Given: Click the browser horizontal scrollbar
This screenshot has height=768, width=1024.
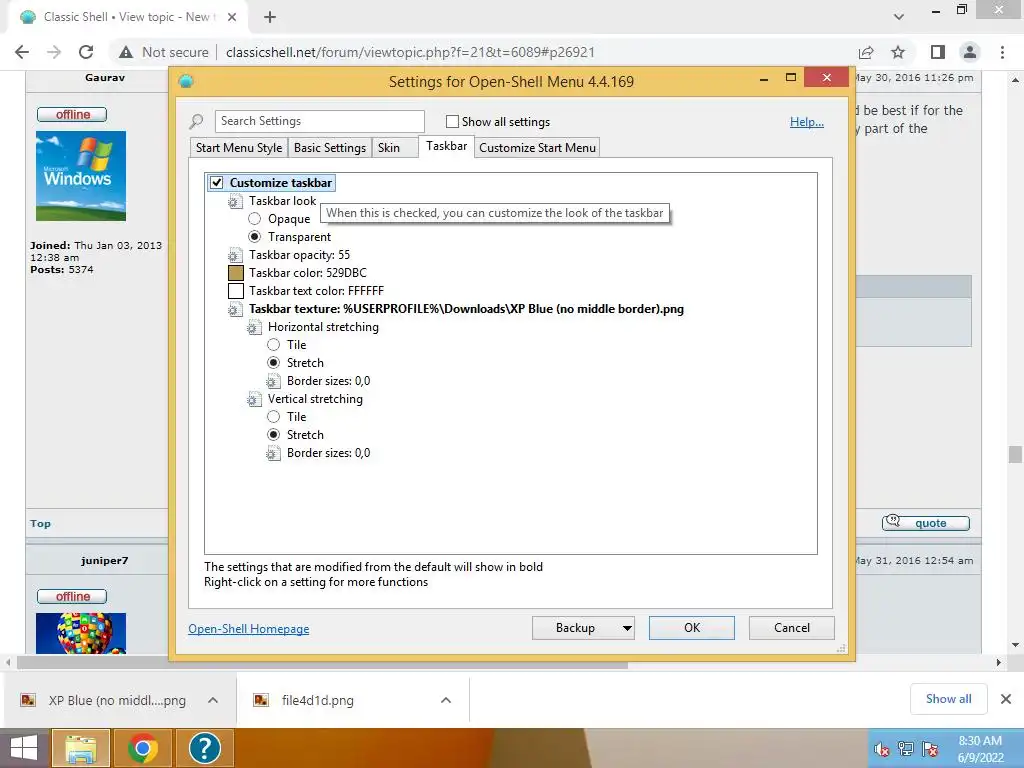Looking at the screenshot, I should pyautogui.click(x=321, y=663).
